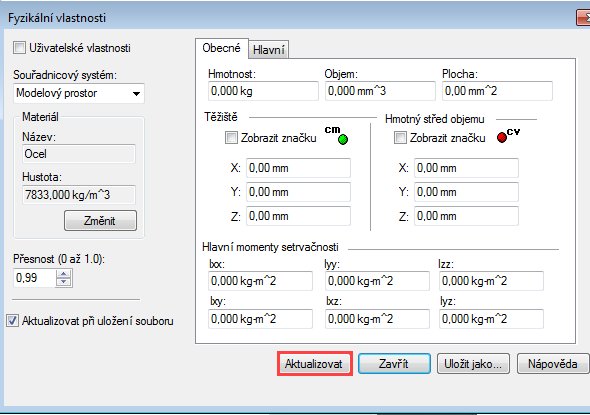Click the green cm center-of-mass marker icon
590x415 pixels.
(x=343, y=140)
